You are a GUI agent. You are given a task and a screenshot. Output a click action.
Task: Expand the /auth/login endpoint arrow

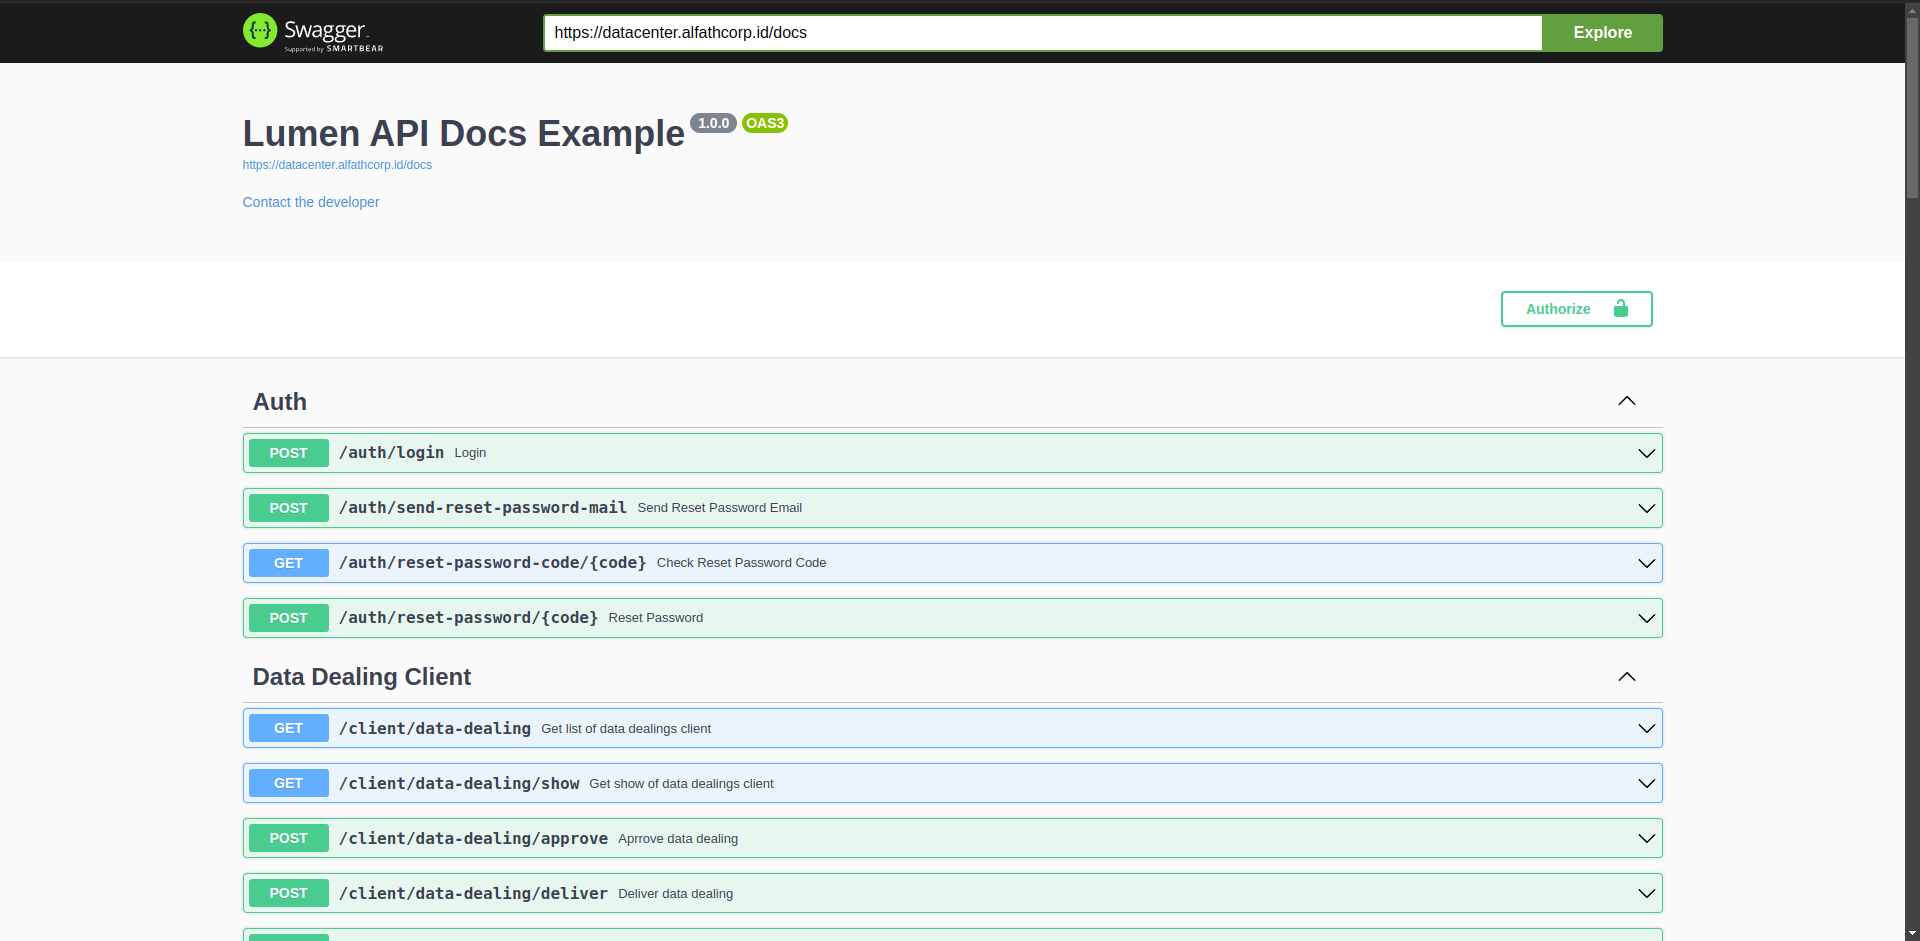[1646, 453]
